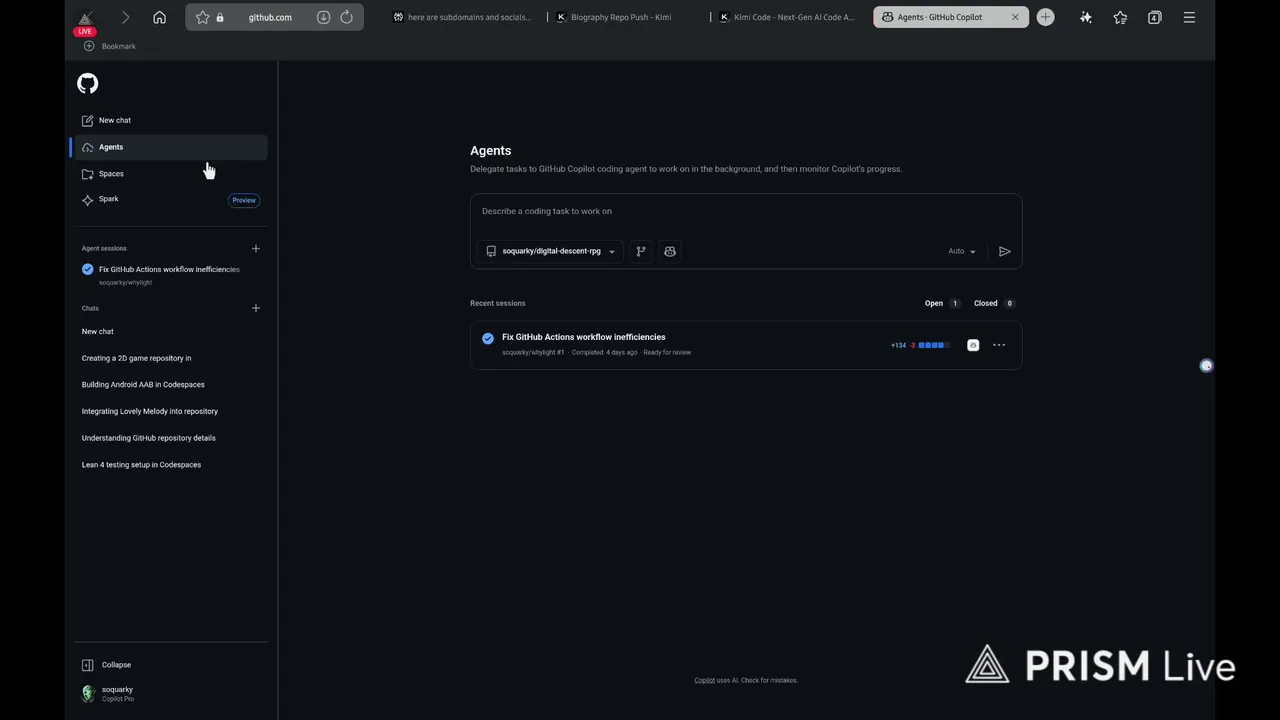Open the branch selector icon
The width and height of the screenshot is (1280, 720).
(641, 252)
